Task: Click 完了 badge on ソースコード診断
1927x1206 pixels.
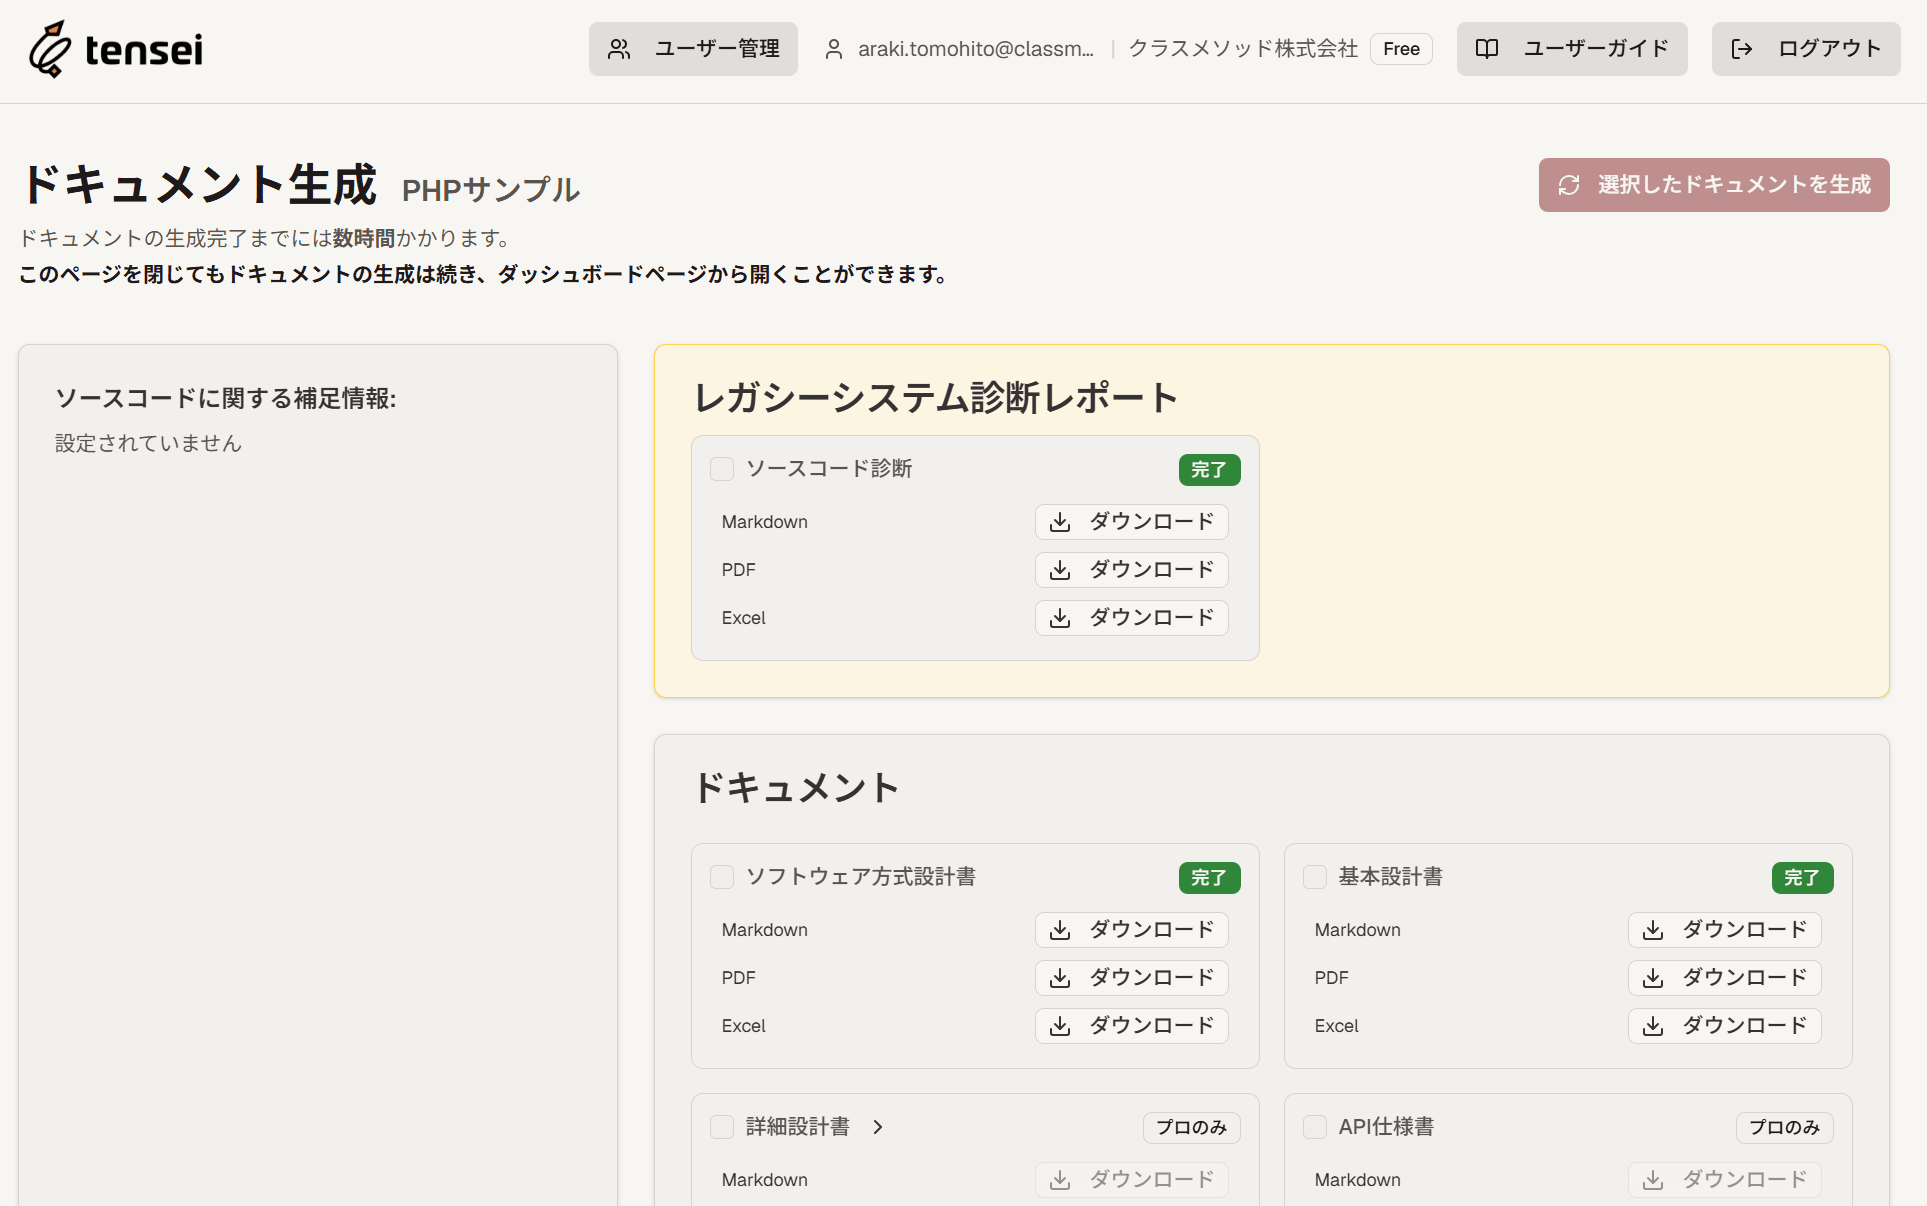Action: click(x=1210, y=470)
